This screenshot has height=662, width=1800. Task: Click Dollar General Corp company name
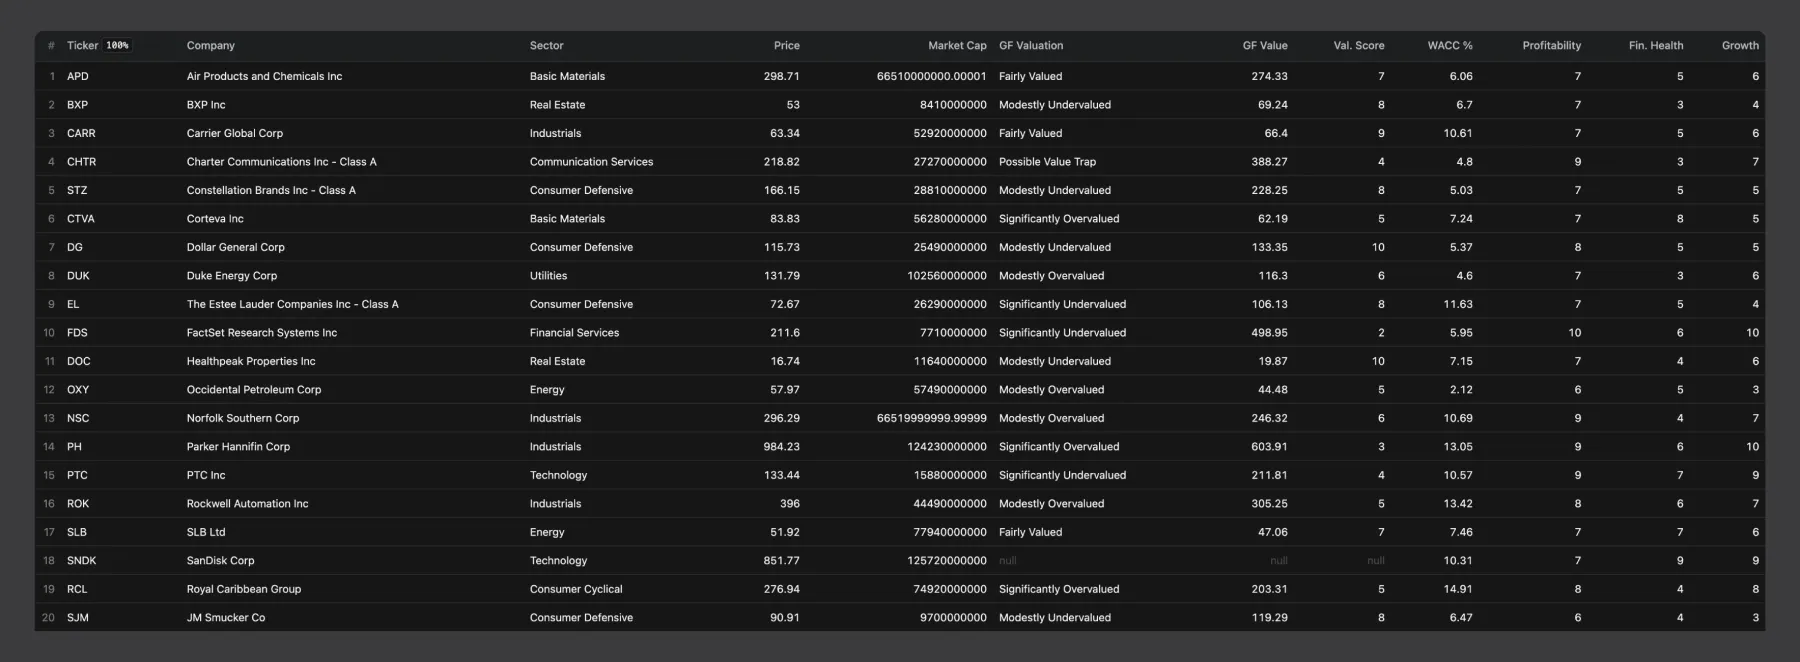(x=236, y=247)
